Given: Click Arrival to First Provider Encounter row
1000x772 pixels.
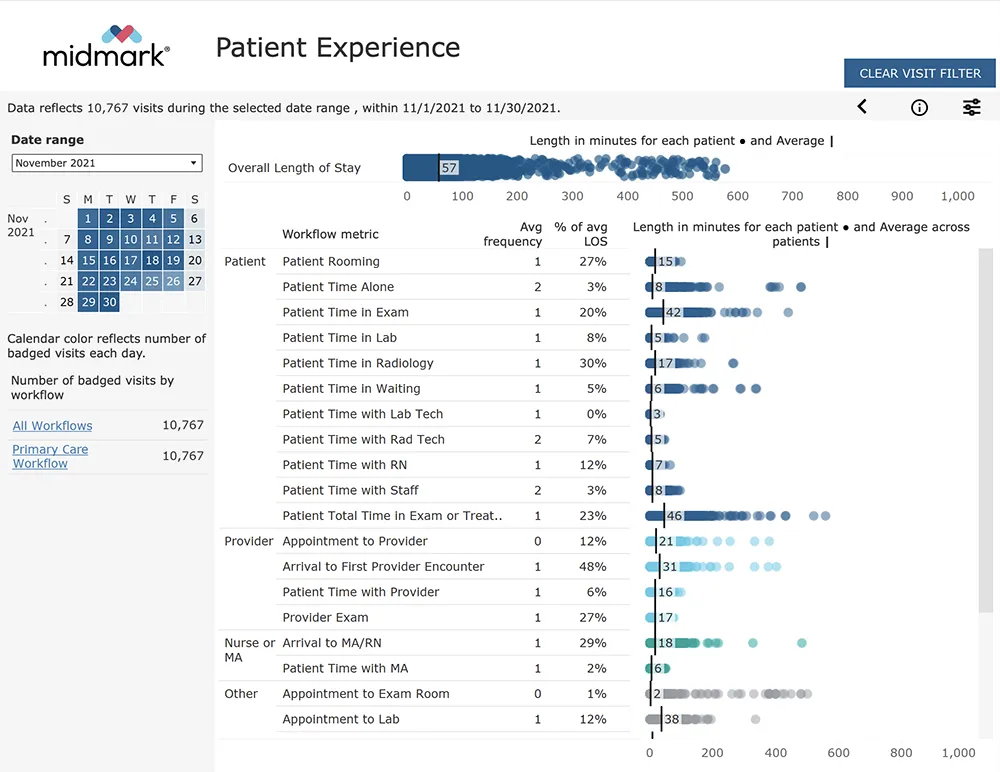Looking at the screenshot, I should [x=383, y=567].
